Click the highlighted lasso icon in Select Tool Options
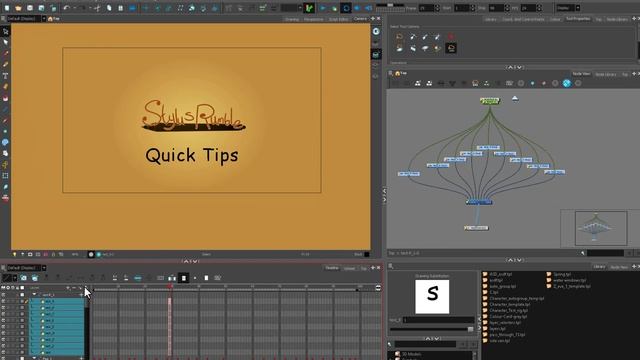 (451, 48)
